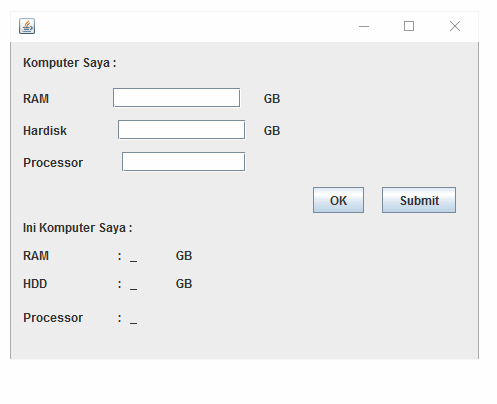The width and height of the screenshot is (497, 404).
Task: Click the Hardisk label
Action: (x=45, y=131)
